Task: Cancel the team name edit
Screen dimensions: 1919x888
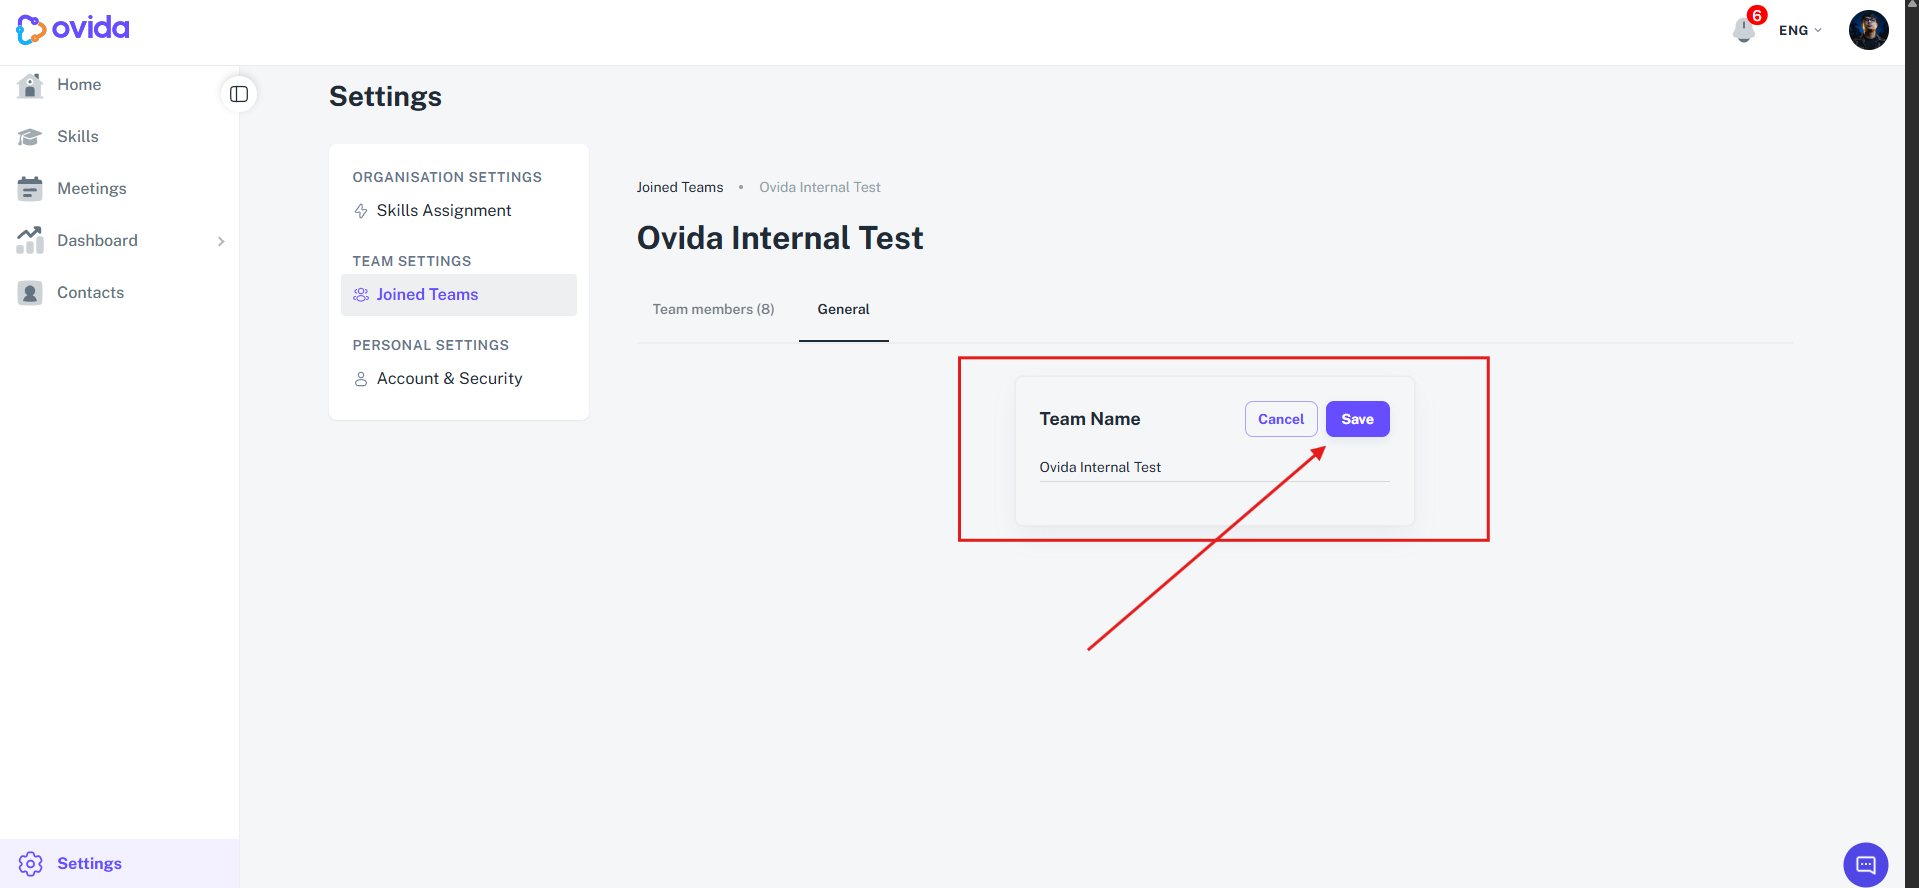Action: (1281, 419)
